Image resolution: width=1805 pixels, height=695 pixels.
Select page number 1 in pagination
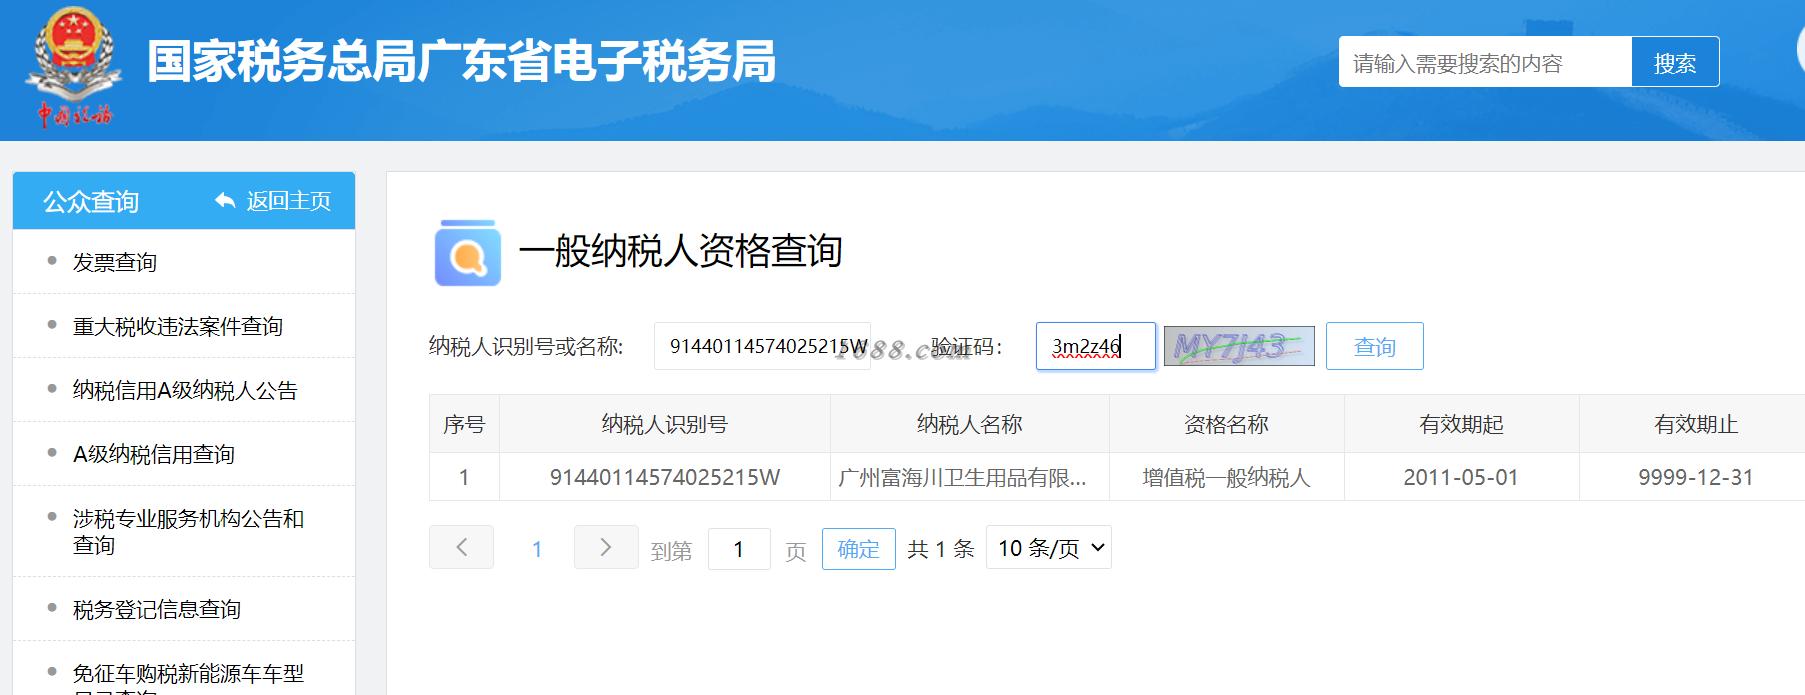click(x=537, y=549)
